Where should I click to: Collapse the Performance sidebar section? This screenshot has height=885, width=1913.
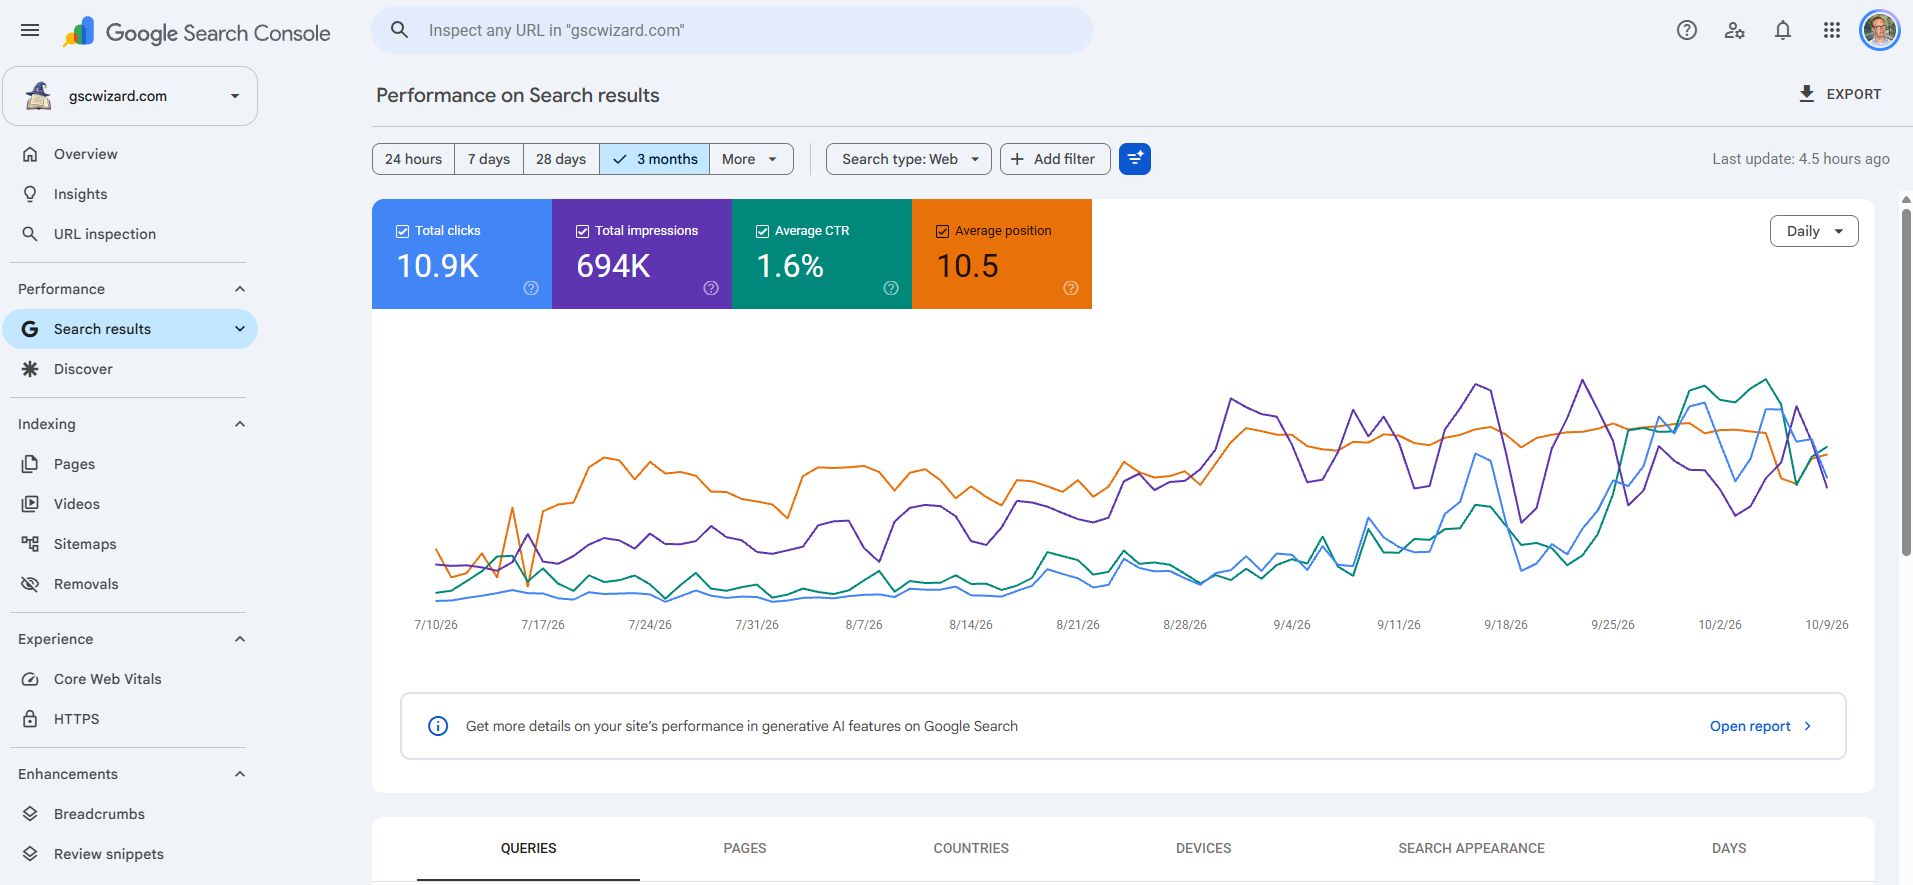[240, 289]
